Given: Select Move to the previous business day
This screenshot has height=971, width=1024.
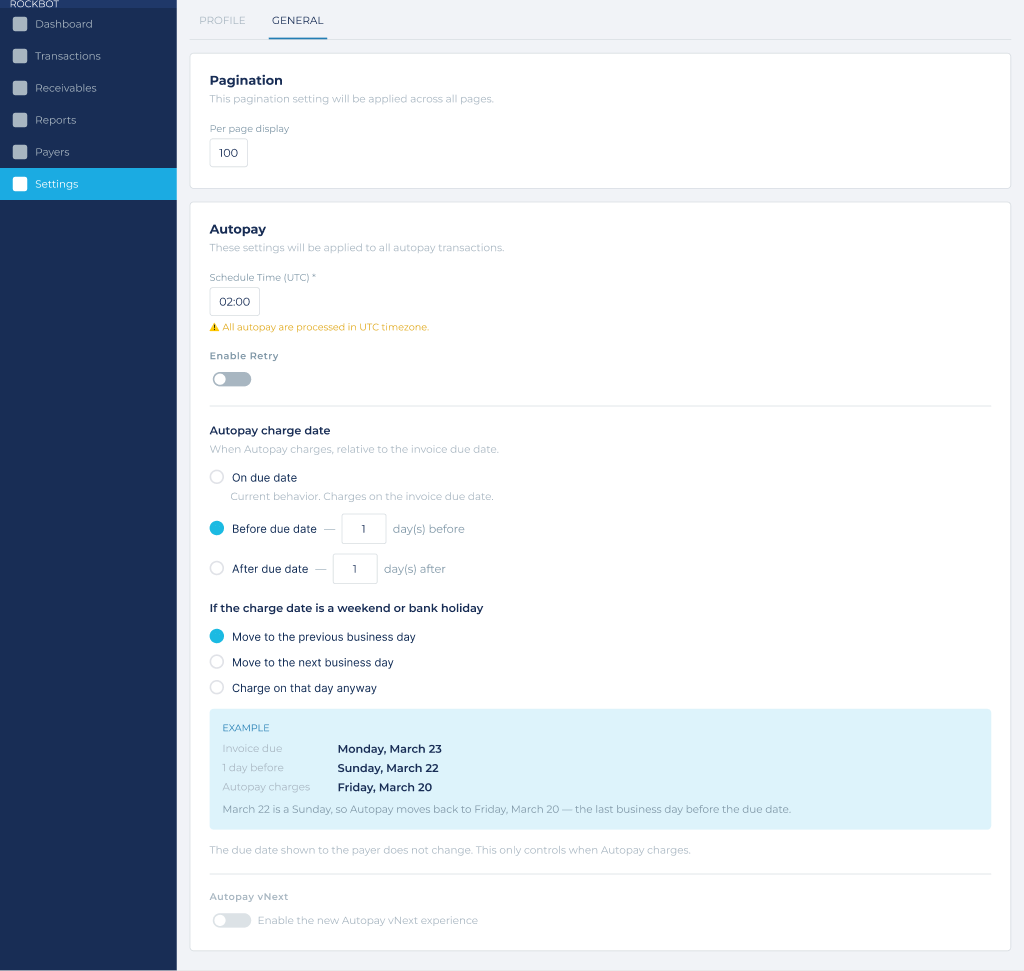Looking at the screenshot, I should [217, 636].
